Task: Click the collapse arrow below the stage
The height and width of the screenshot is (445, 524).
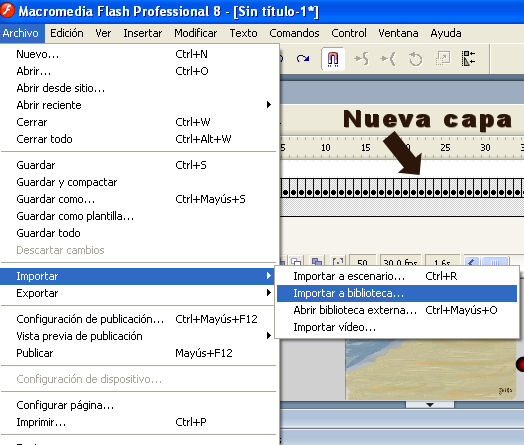Action: coord(430,405)
